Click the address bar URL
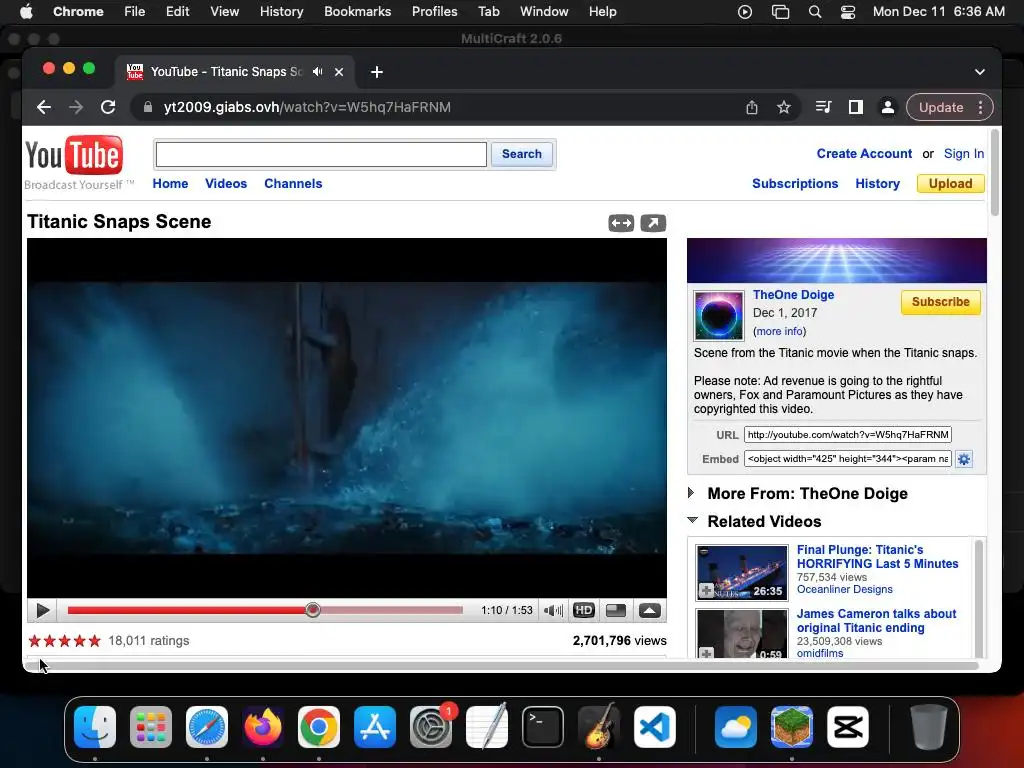This screenshot has width=1024, height=768. tap(307, 107)
